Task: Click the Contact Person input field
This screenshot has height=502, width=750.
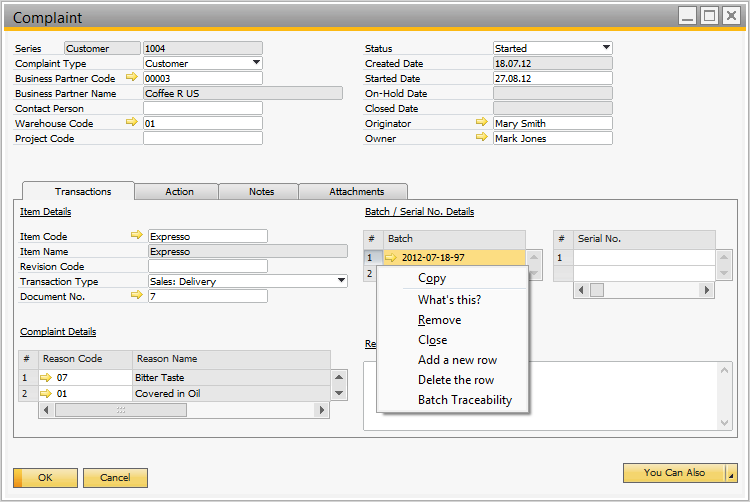Action: click(202, 108)
